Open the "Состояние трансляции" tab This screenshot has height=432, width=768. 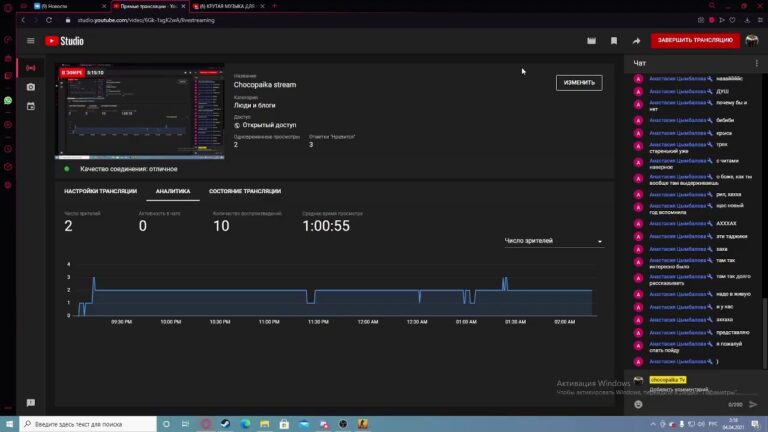point(245,191)
